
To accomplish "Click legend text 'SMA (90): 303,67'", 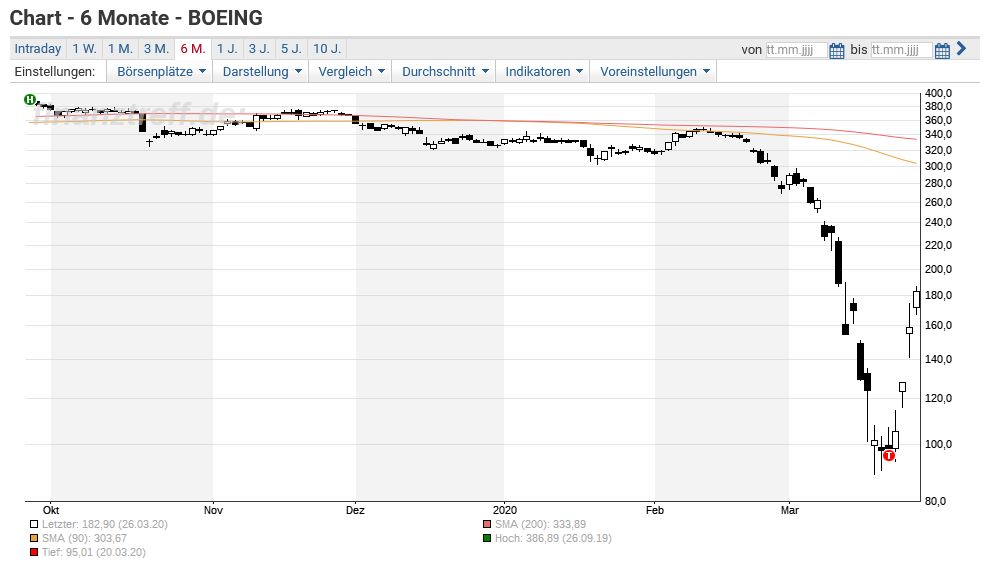I will click(x=85, y=538).
